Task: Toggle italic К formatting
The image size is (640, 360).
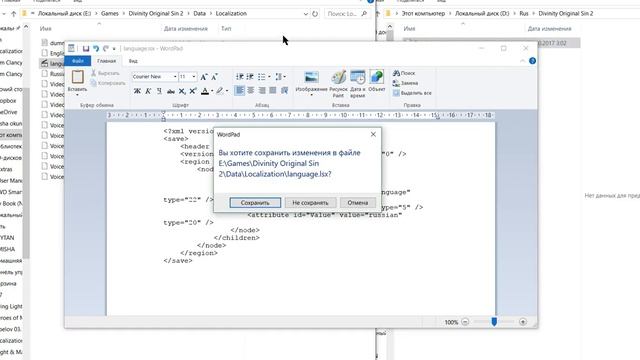Action: pos(148,91)
